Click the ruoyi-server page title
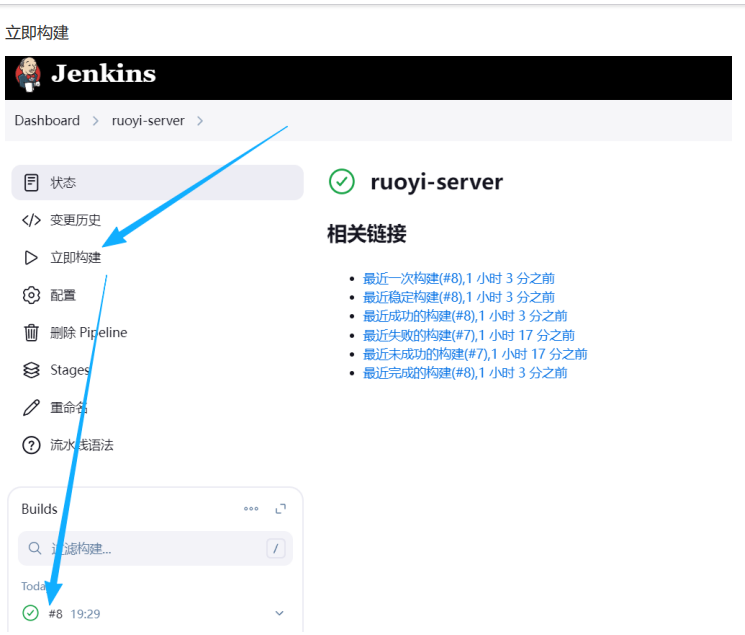 click(x=437, y=182)
